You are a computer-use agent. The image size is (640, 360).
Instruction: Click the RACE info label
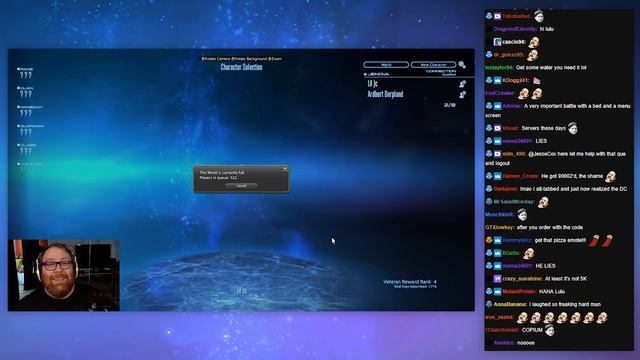(25, 69)
